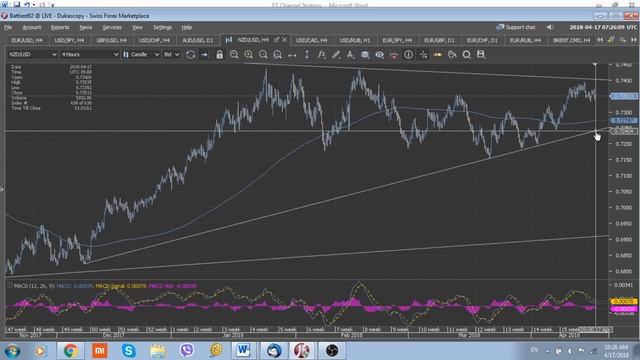Click the save chart diskette icon
The image size is (640, 360).
click(x=481, y=54)
